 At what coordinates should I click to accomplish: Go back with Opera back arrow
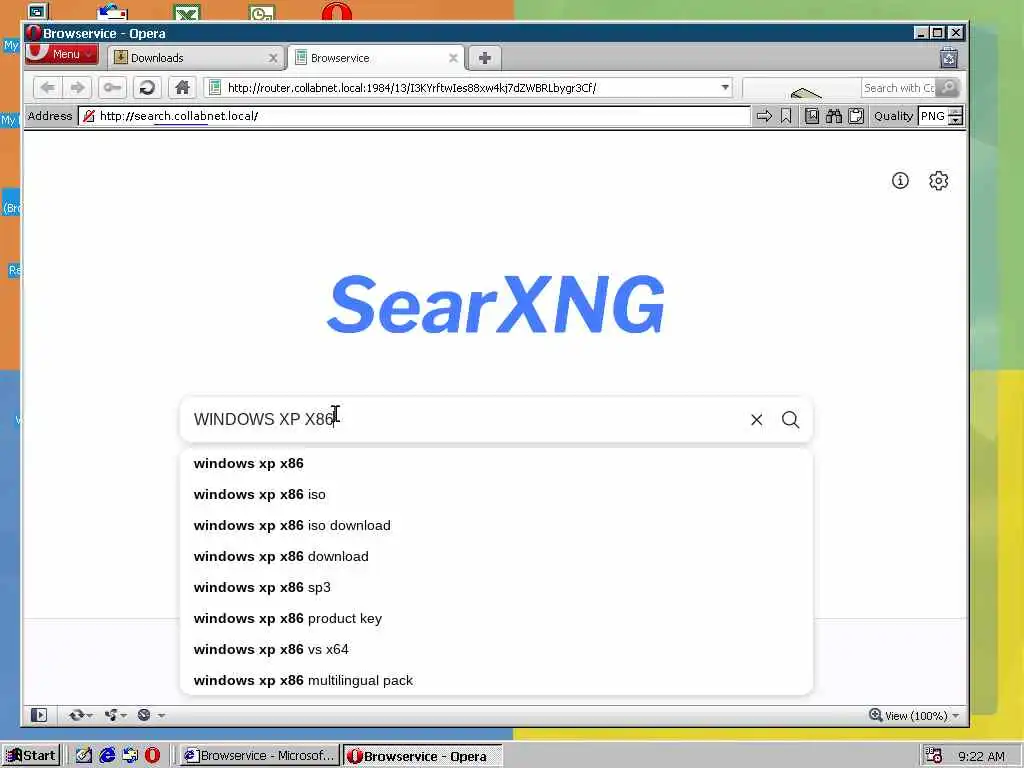tap(48, 88)
